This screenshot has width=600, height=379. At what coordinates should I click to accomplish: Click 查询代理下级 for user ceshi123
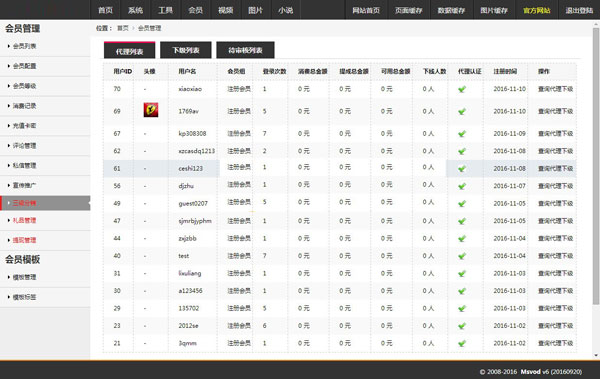pyautogui.click(x=555, y=168)
